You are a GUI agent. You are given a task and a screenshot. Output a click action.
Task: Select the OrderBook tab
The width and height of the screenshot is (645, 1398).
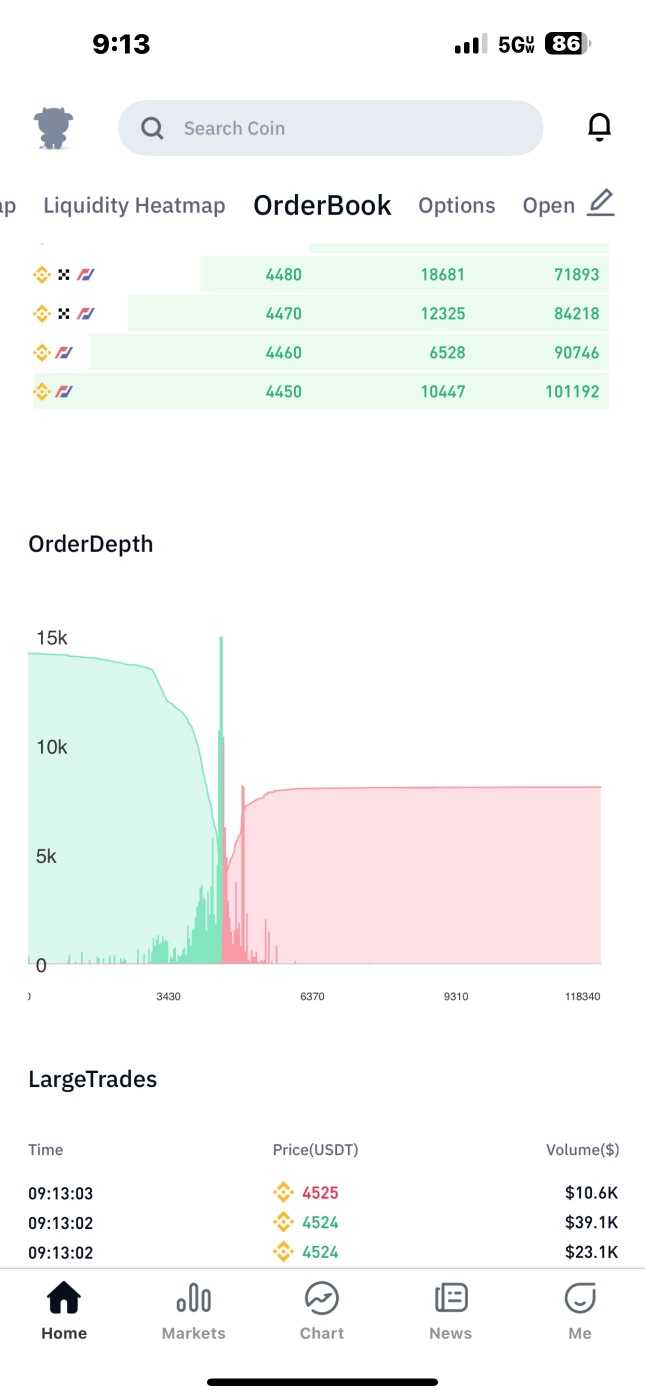tap(322, 206)
